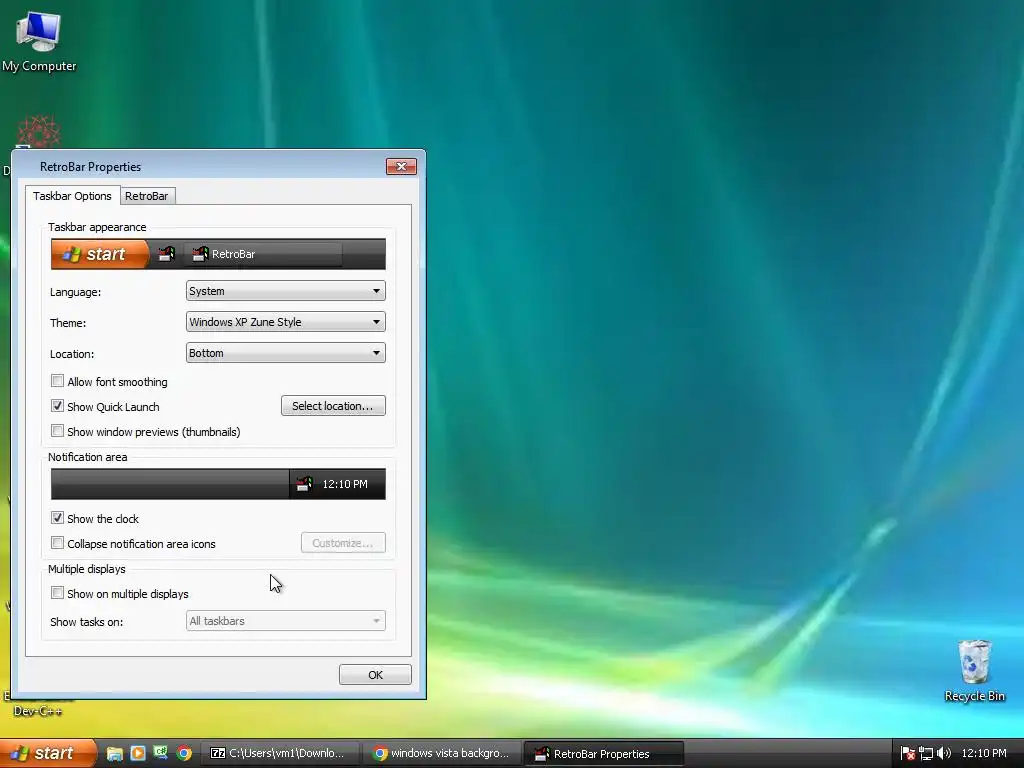Click the taskbar clock showing 12:10 PM
Screen dimensions: 1024x768
[984, 753]
